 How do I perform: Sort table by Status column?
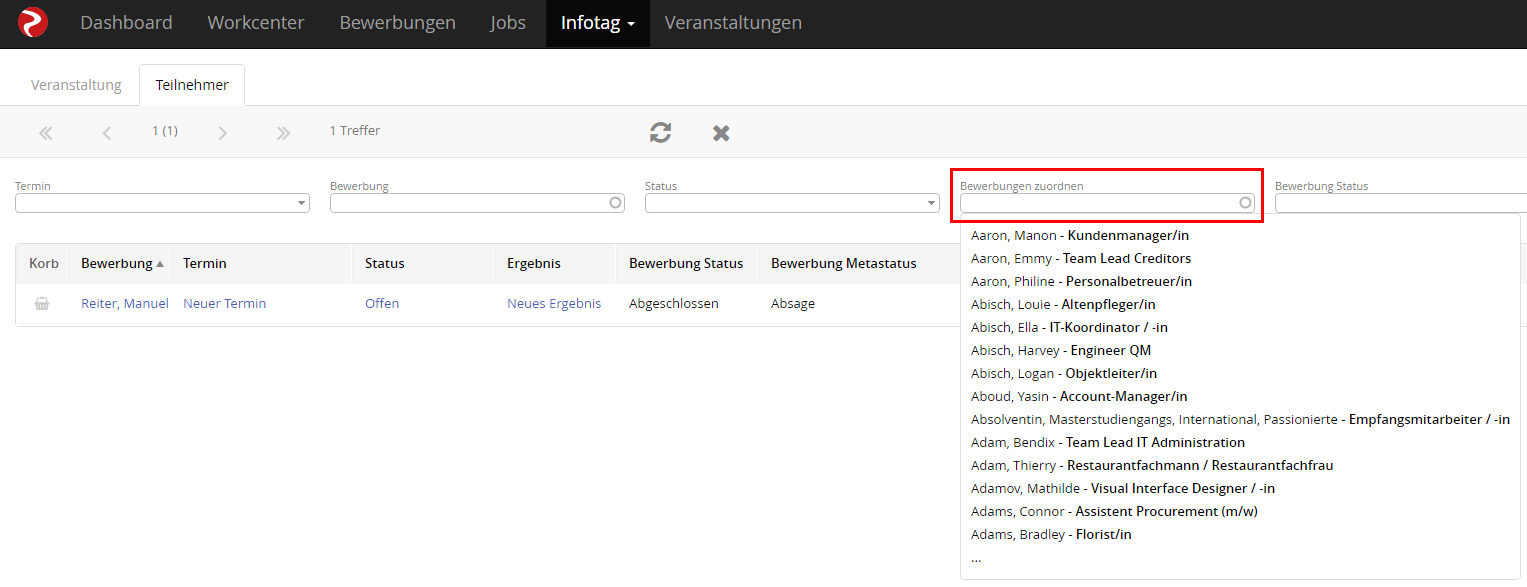385,264
